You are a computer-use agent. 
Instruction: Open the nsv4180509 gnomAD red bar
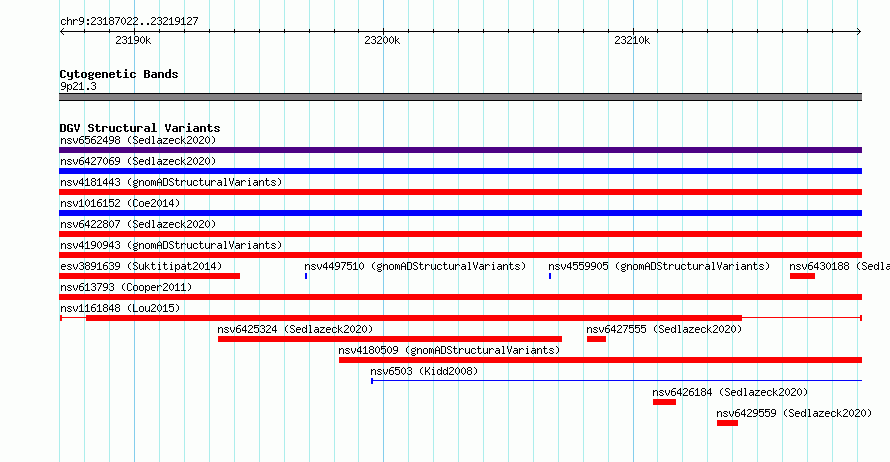click(601, 360)
